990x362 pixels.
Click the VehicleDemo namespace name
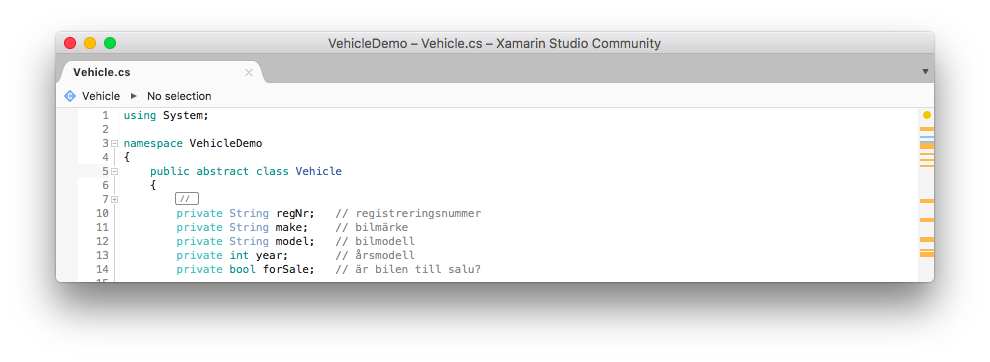pos(226,143)
